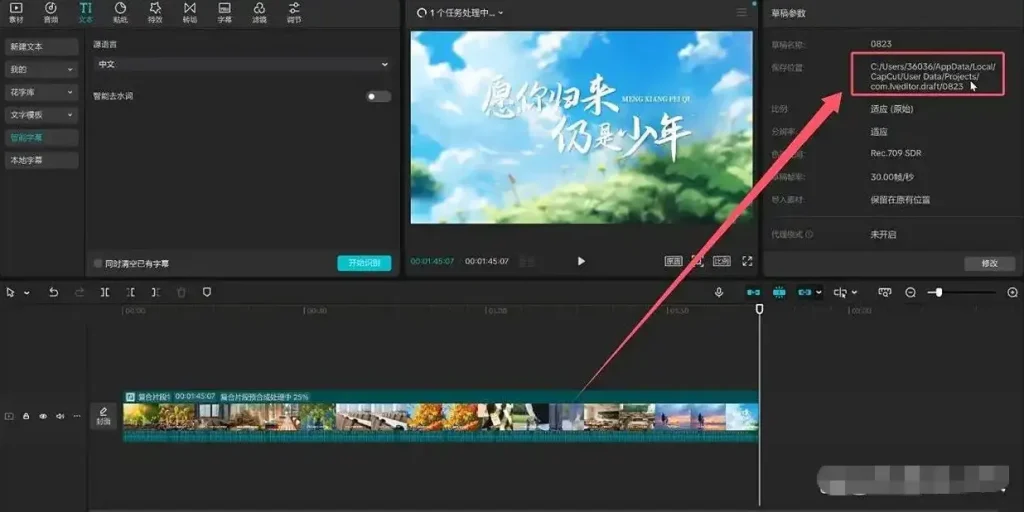
Task: Click the microphone record voiceover icon
Action: point(719,293)
